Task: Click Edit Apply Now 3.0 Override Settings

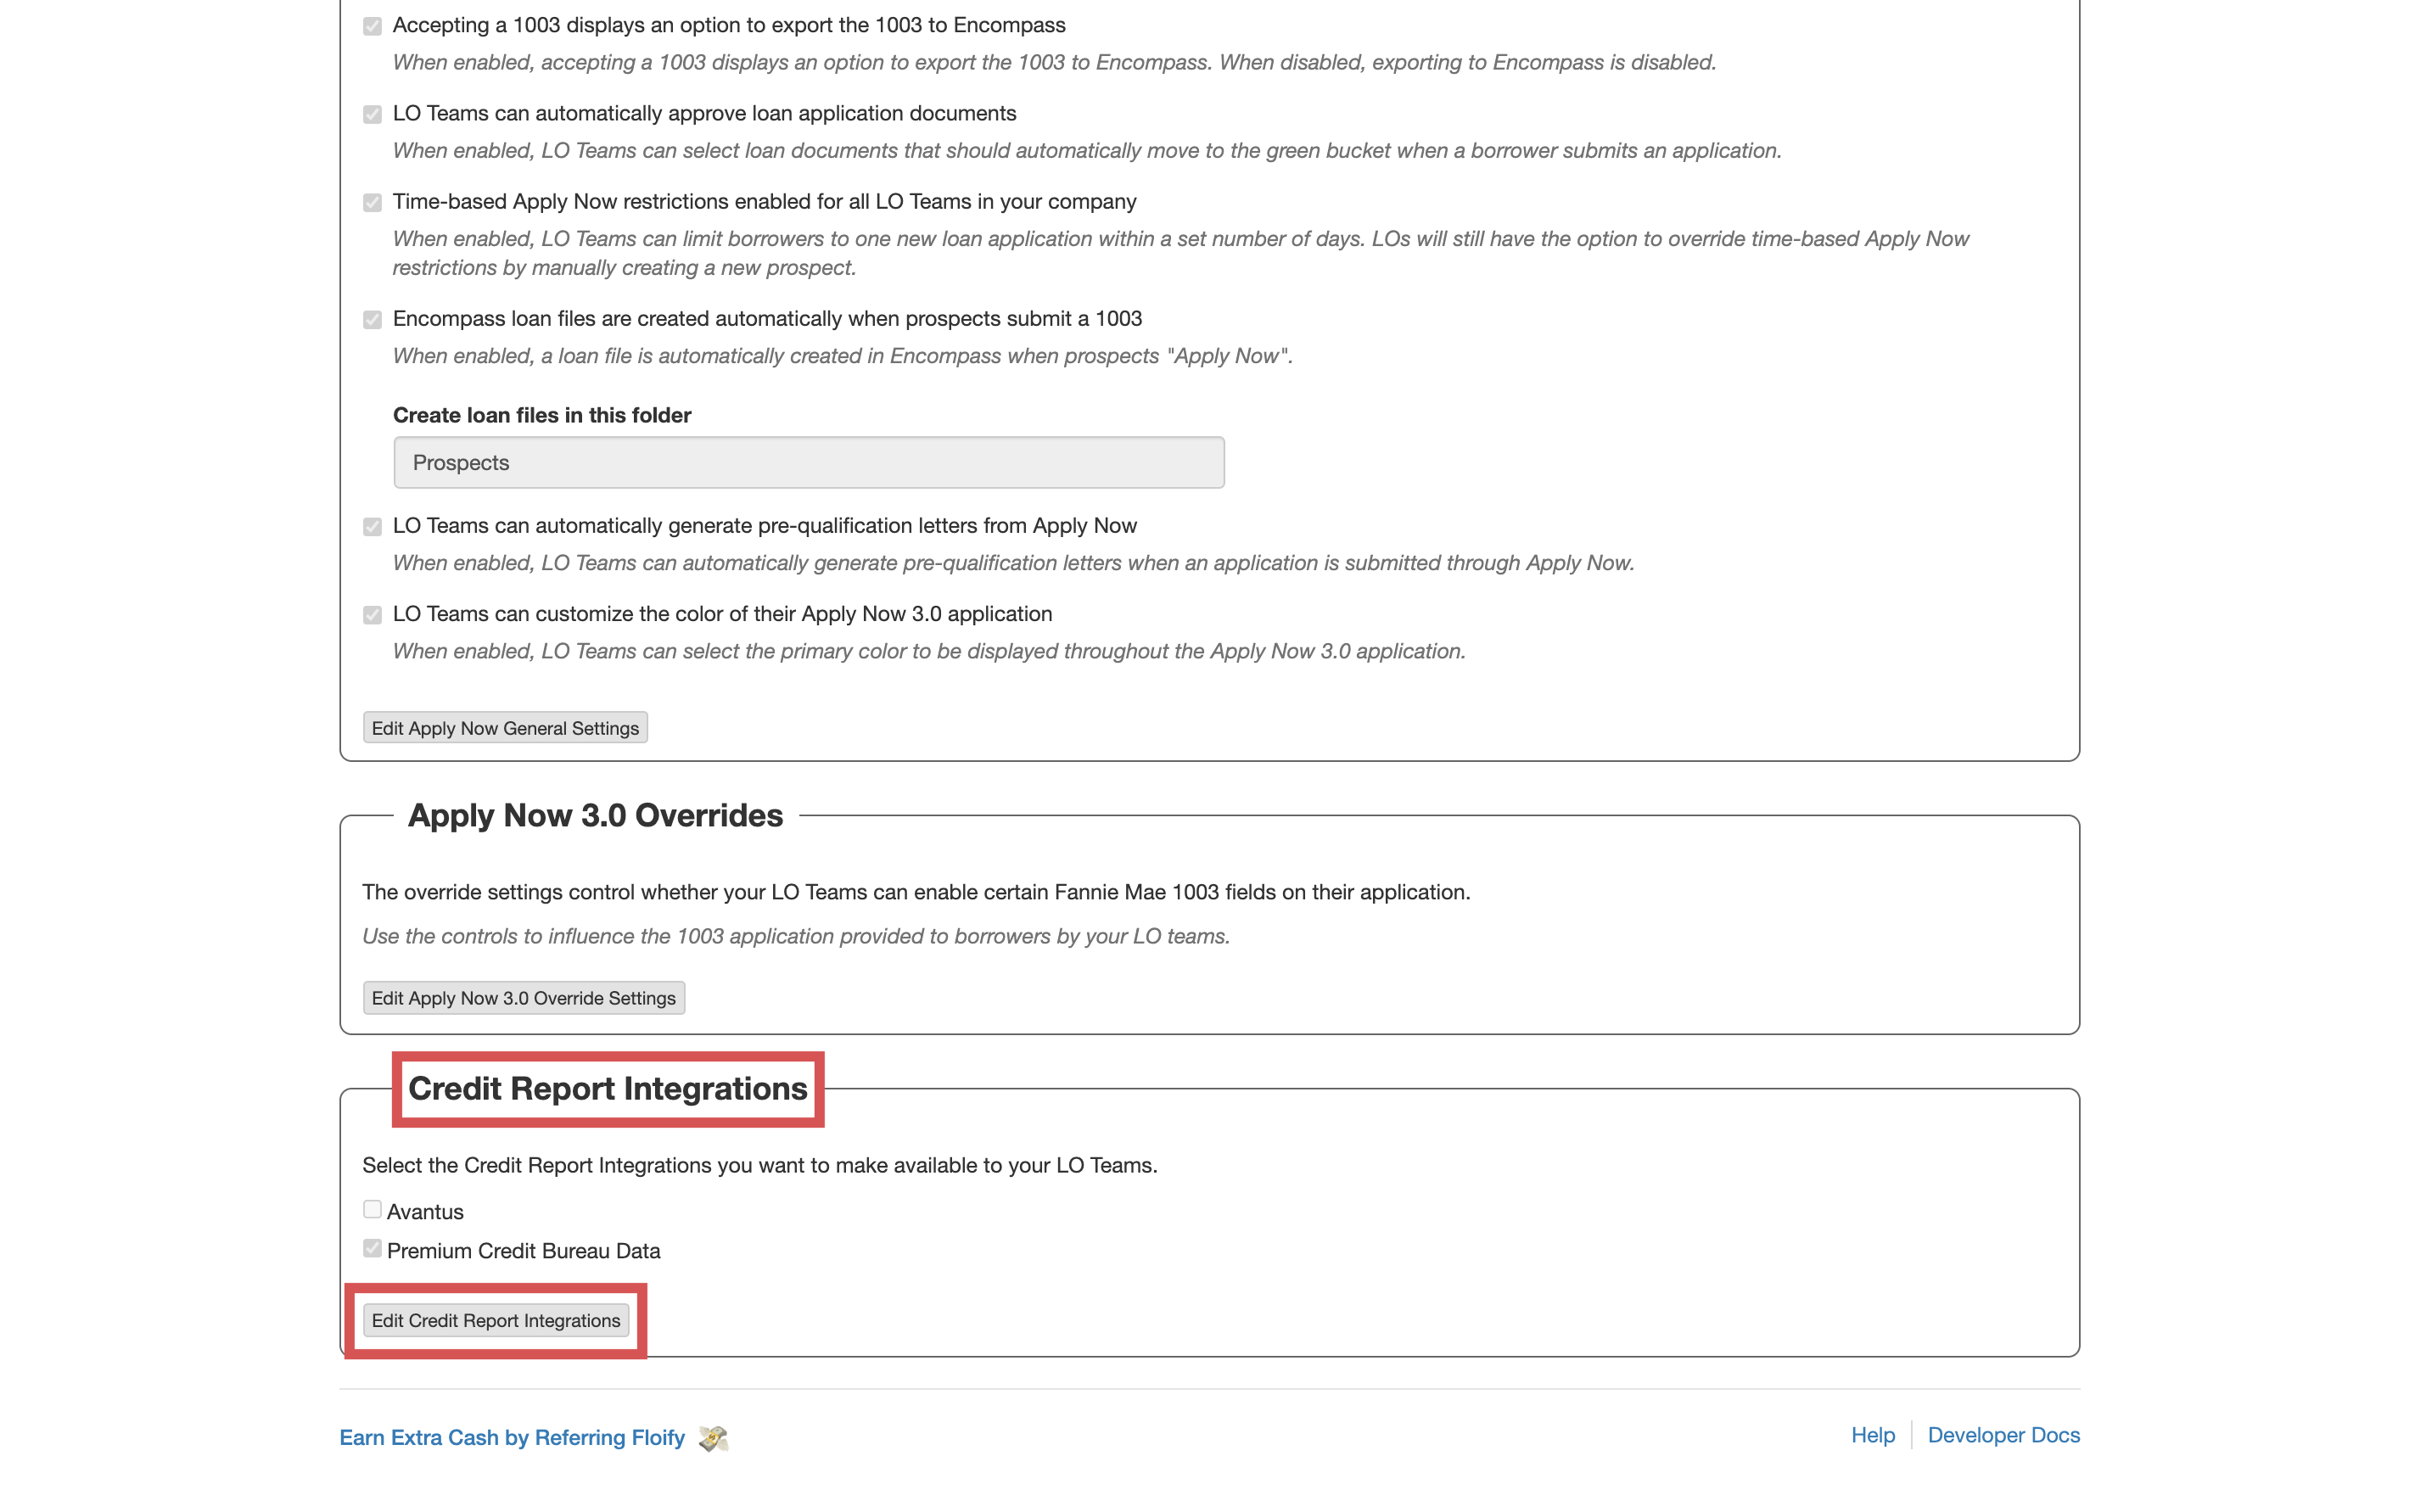Action: (523, 998)
